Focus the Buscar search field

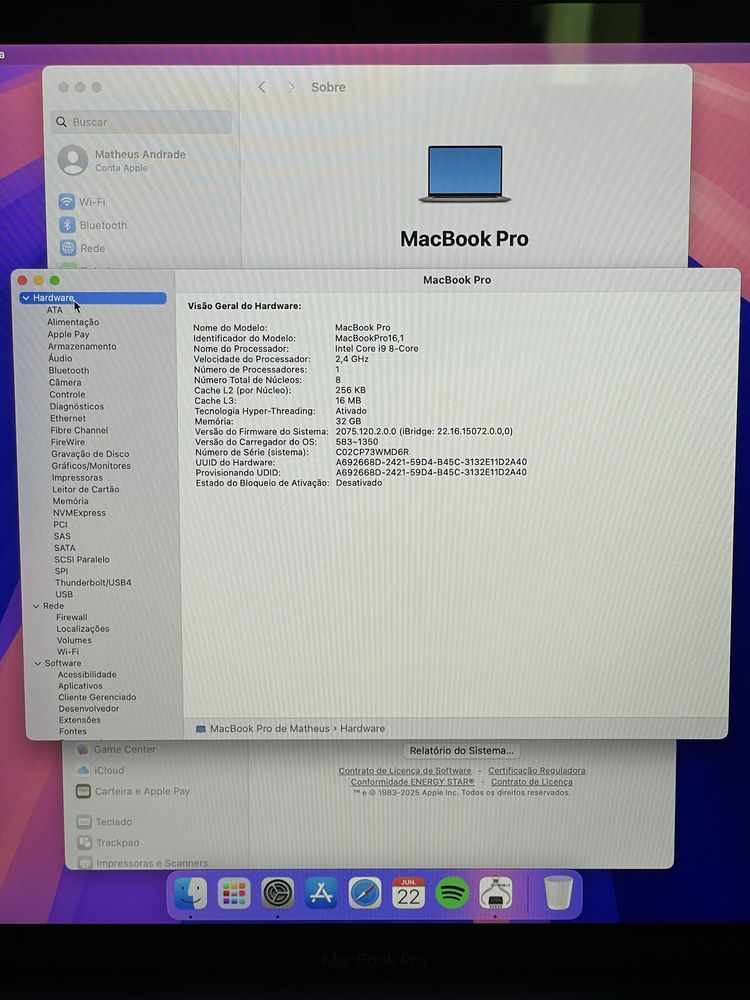tap(142, 122)
